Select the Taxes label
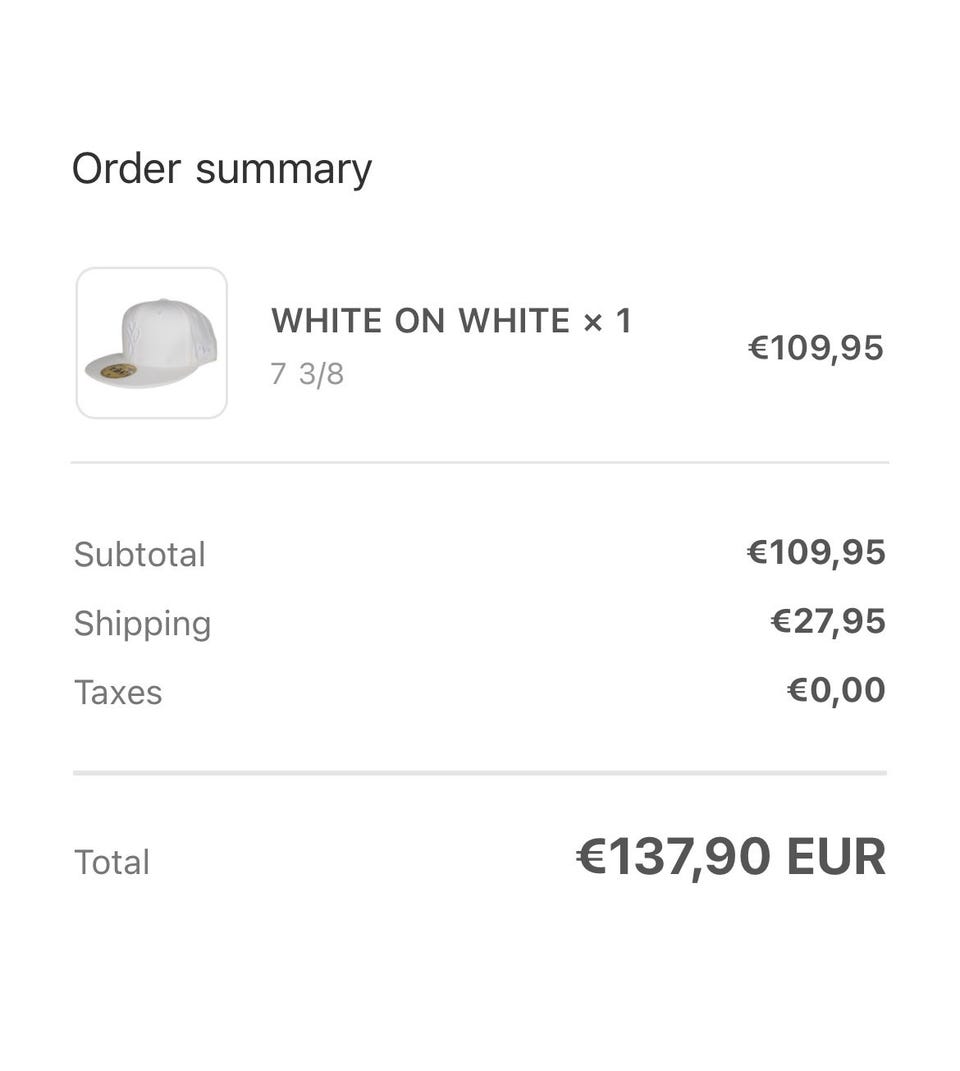The height and width of the screenshot is (1071, 960). pyautogui.click(x=118, y=692)
